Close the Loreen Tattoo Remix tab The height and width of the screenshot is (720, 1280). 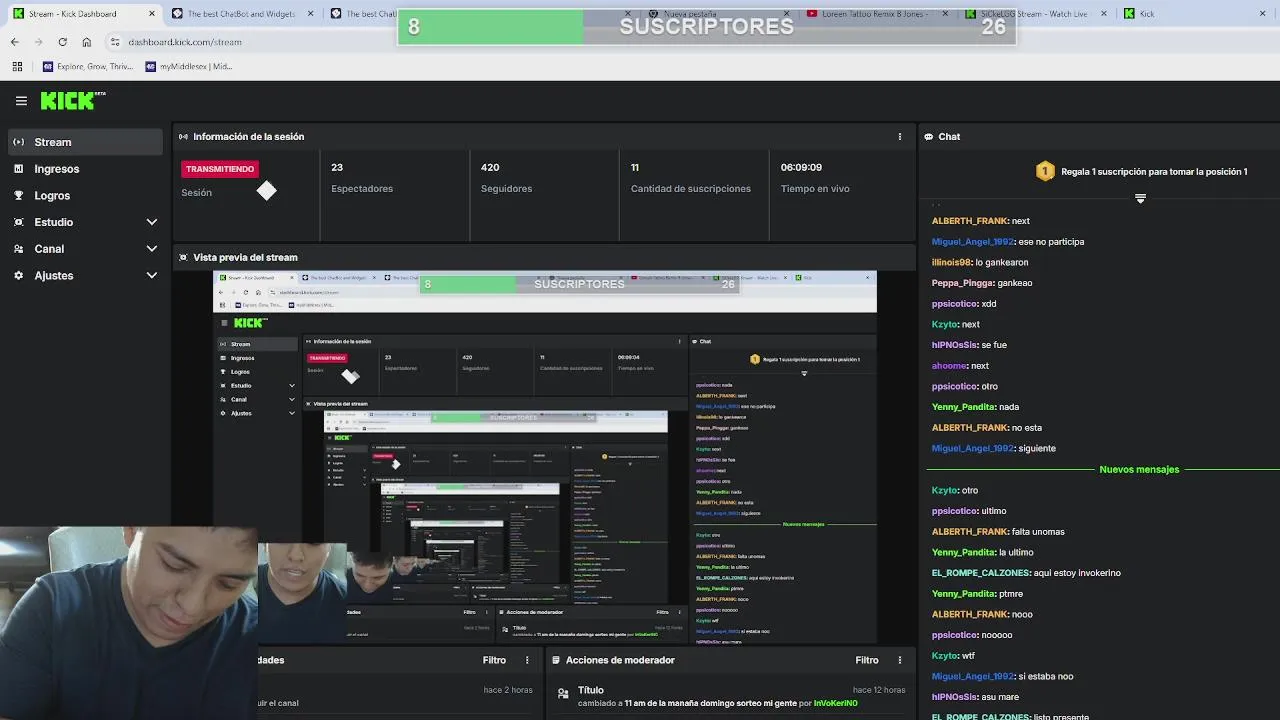(945, 14)
